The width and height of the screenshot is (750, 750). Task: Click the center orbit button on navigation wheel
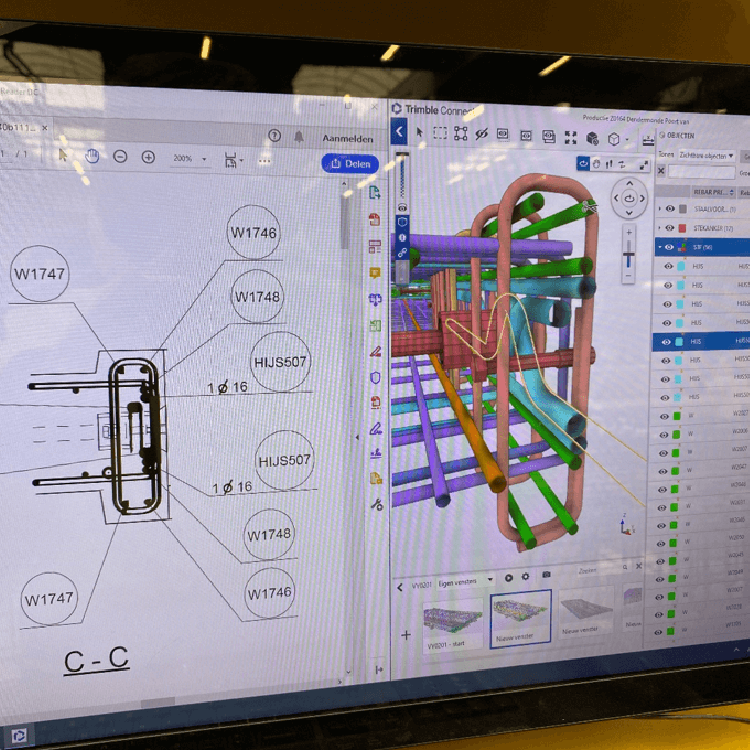[x=629, y=198]
